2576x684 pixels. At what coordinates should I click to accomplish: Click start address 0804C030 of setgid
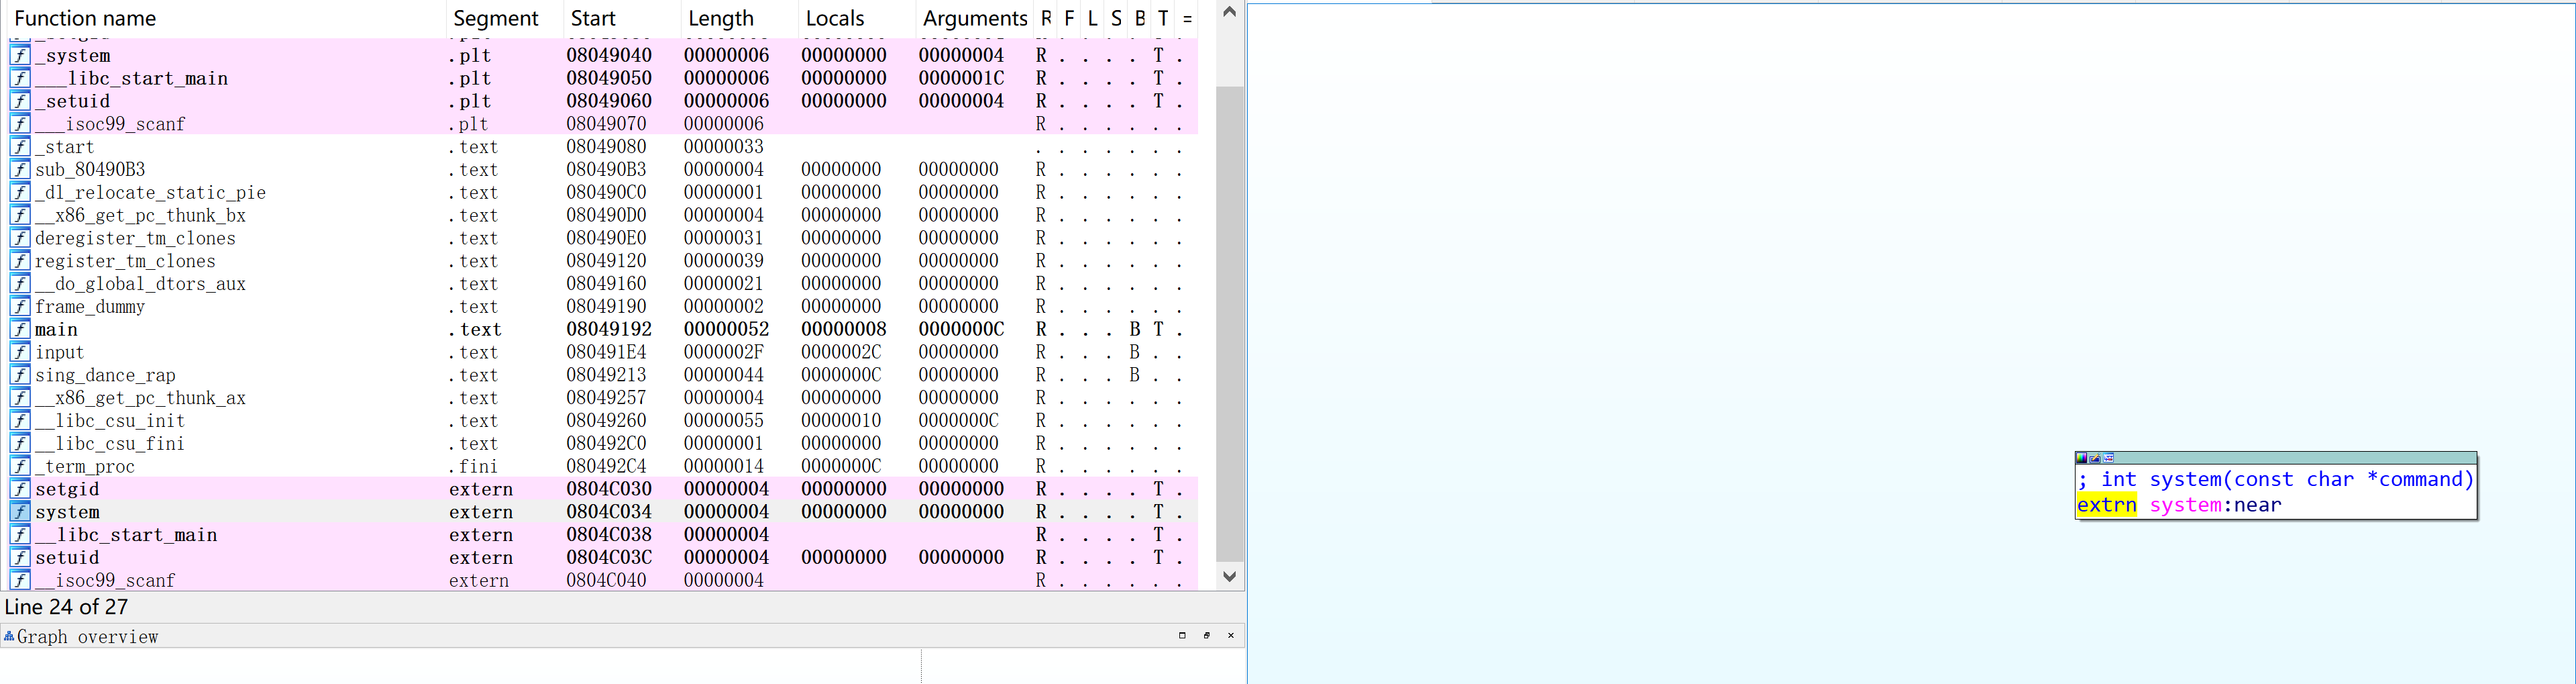click(609, 489)
